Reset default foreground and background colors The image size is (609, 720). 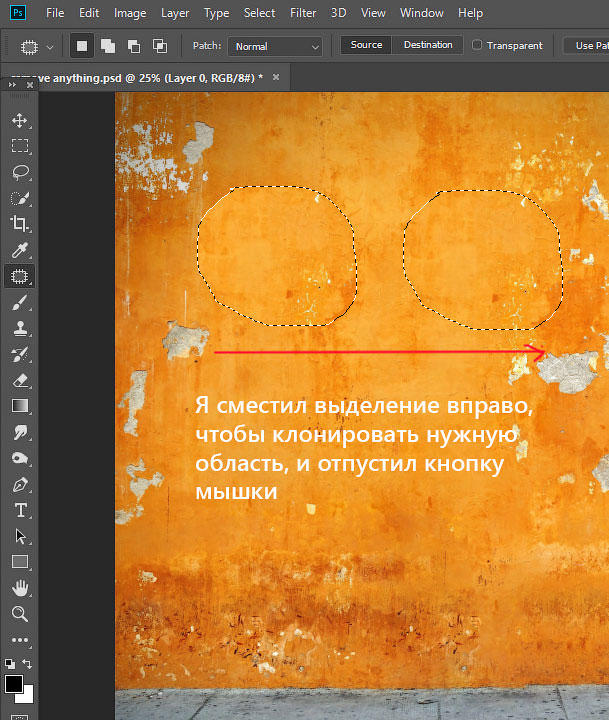(x=10, y=664)
